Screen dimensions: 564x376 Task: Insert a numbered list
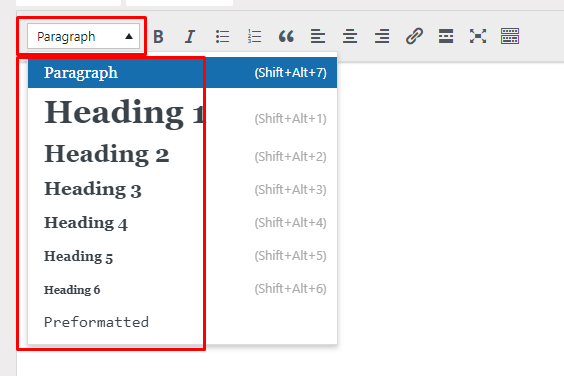click(254, 36)
